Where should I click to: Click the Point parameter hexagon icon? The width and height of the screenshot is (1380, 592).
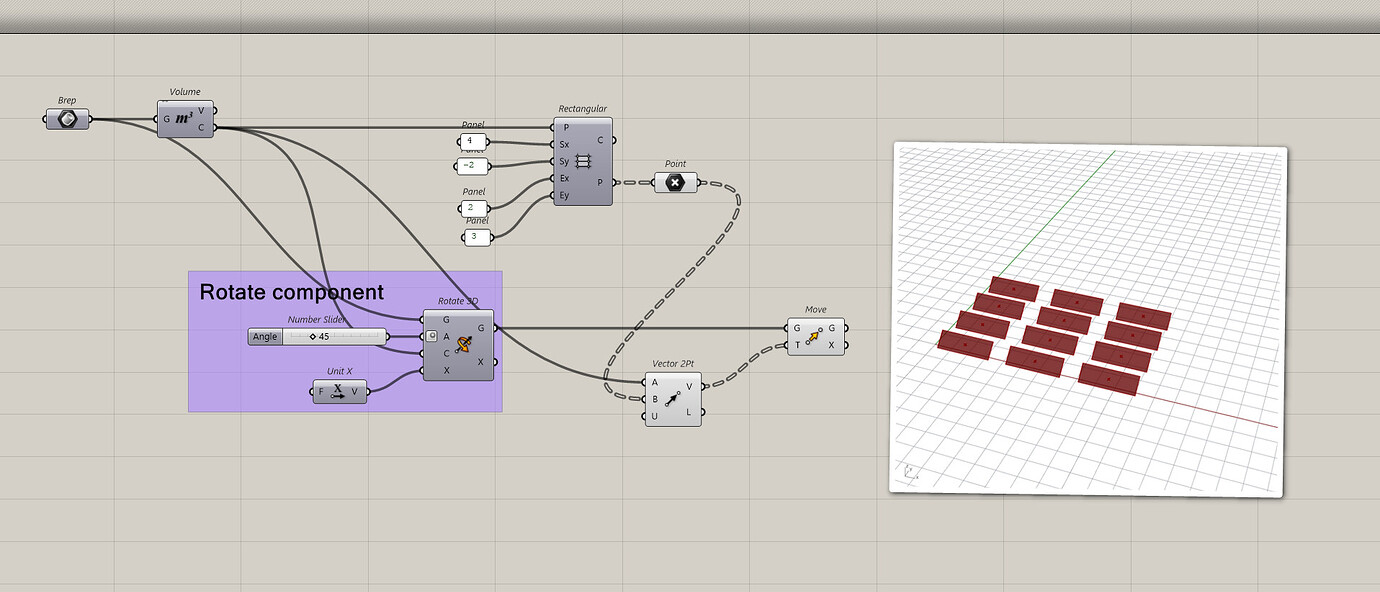point(676,182)
